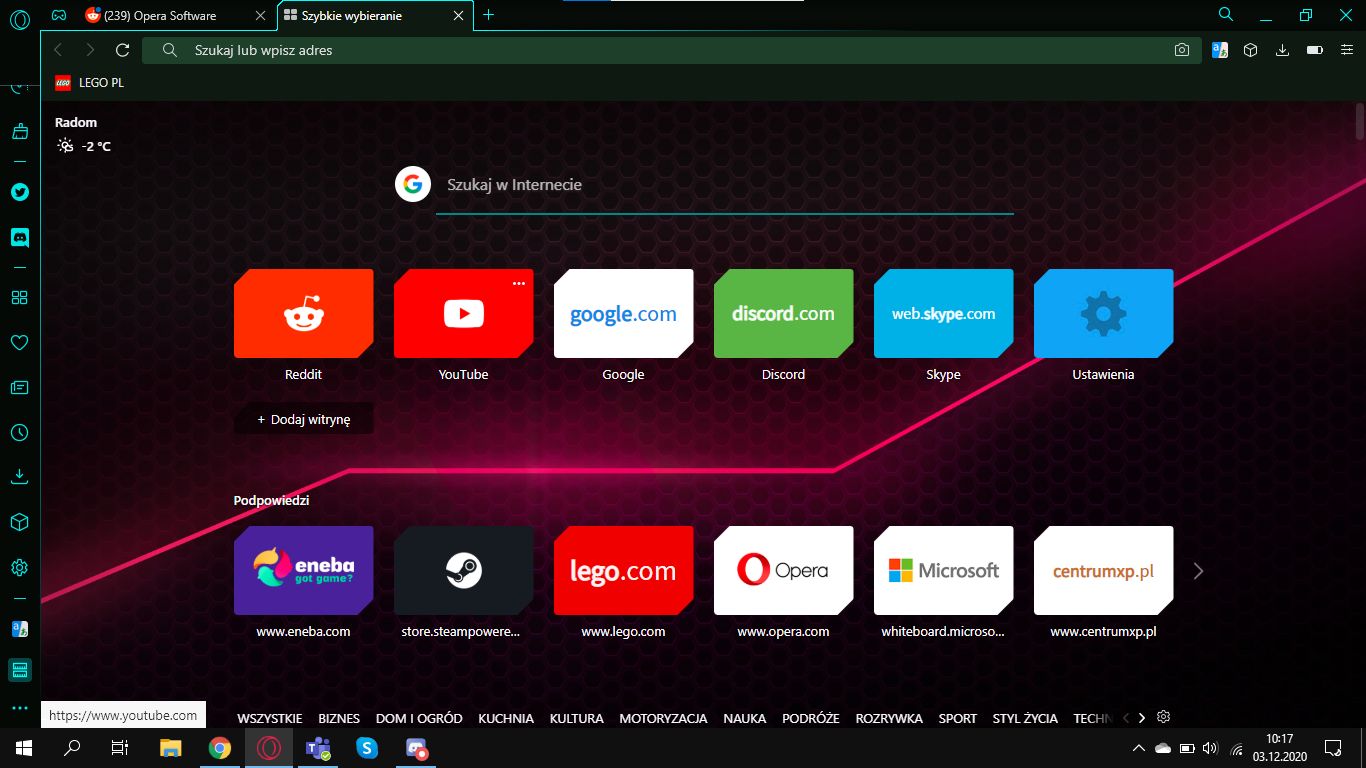Image resolution: width=1366 pixels, height=768 pixels.
Task: Open Discord messenger in the sidebar
Action: (18, 237)
